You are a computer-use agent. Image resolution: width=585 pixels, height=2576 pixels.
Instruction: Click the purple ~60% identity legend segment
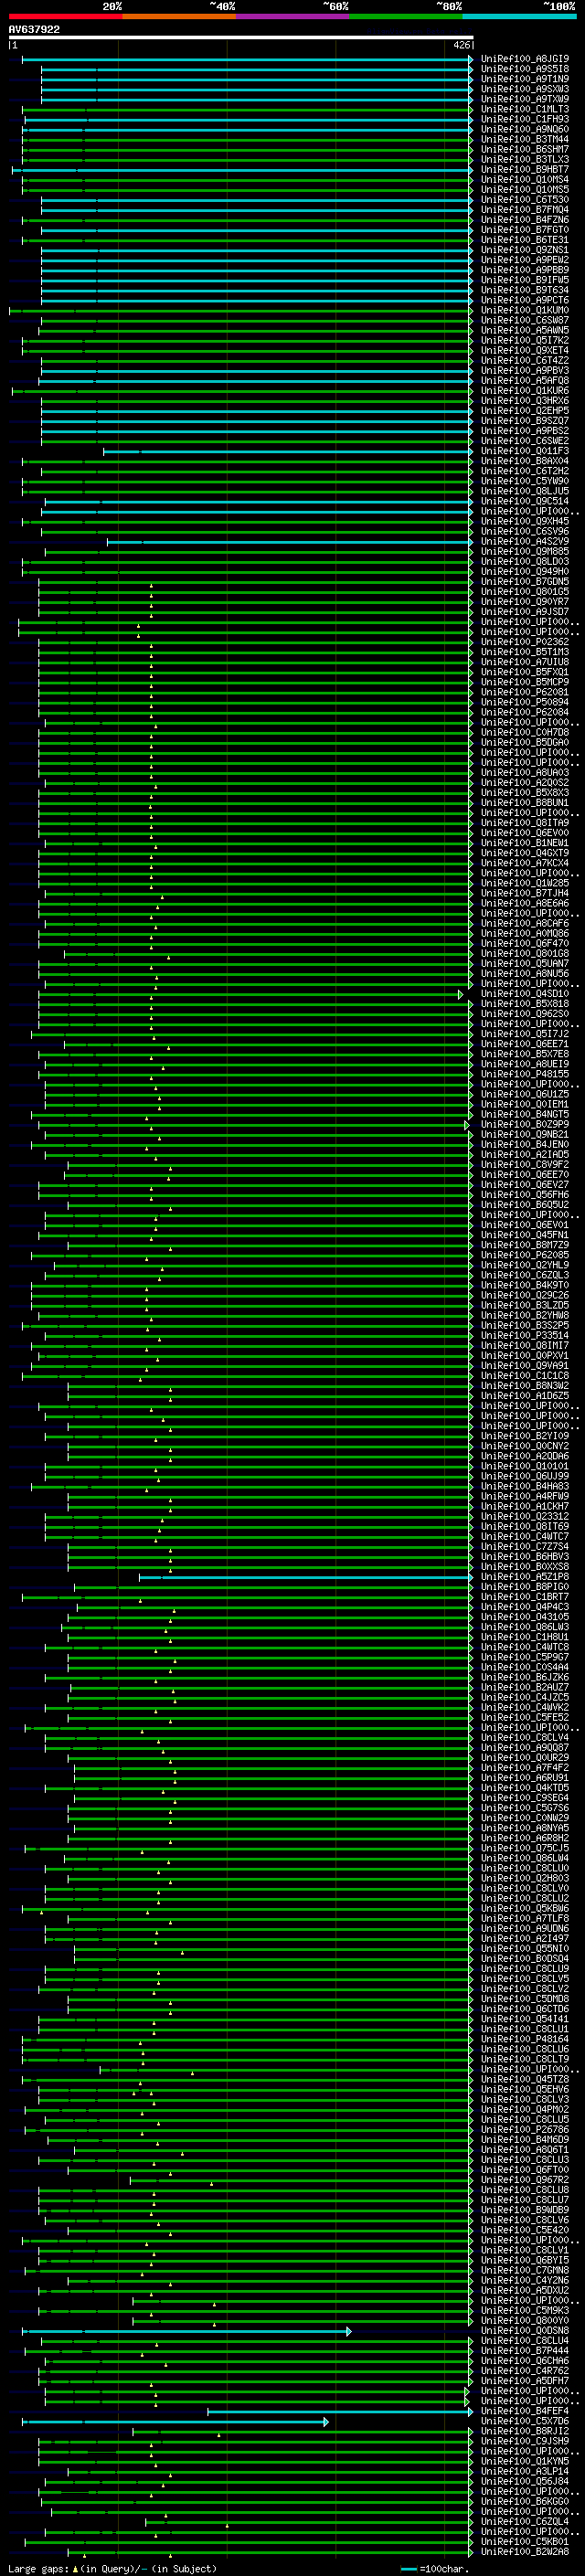coord(292,16)
